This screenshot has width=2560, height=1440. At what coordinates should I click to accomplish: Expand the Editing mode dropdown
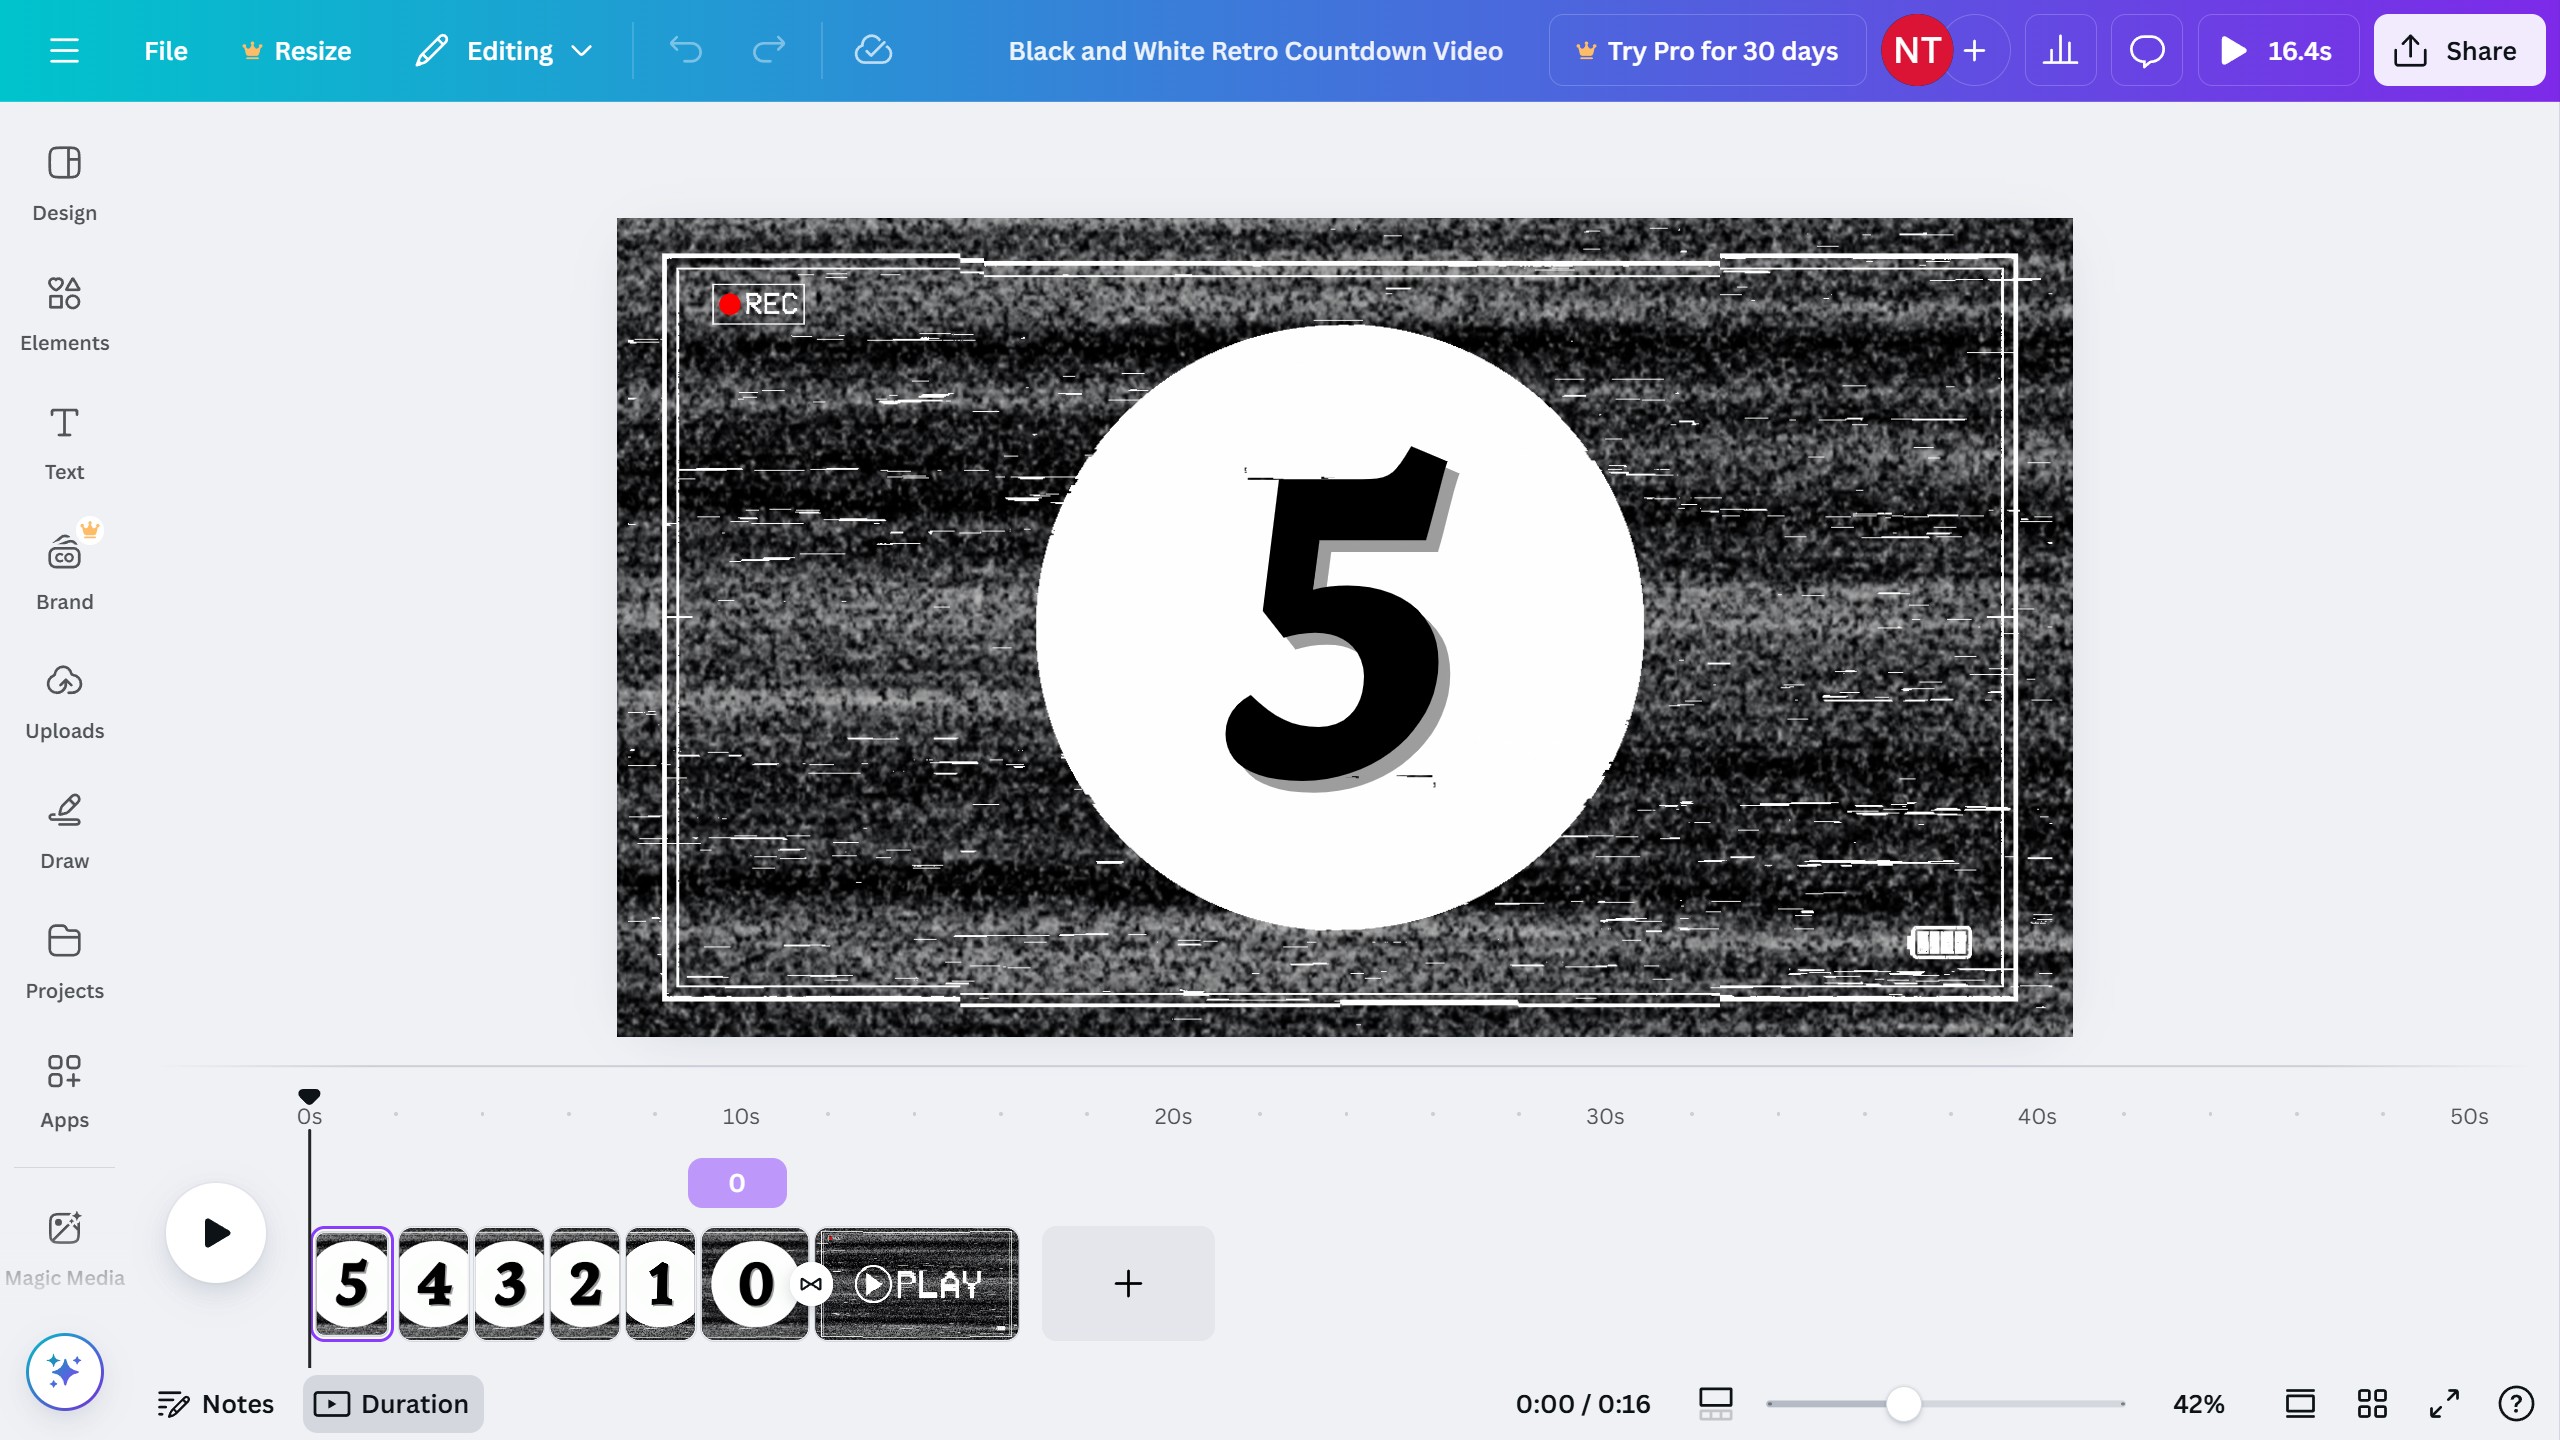(503, 50)
